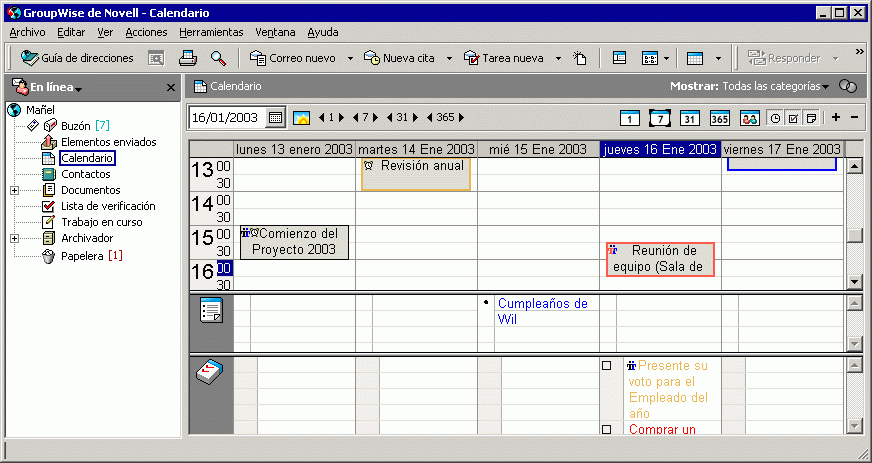Viewport: 872px width, 463px height.
Task: Toggle the notes display button
Action: click(x=811, y=118)
